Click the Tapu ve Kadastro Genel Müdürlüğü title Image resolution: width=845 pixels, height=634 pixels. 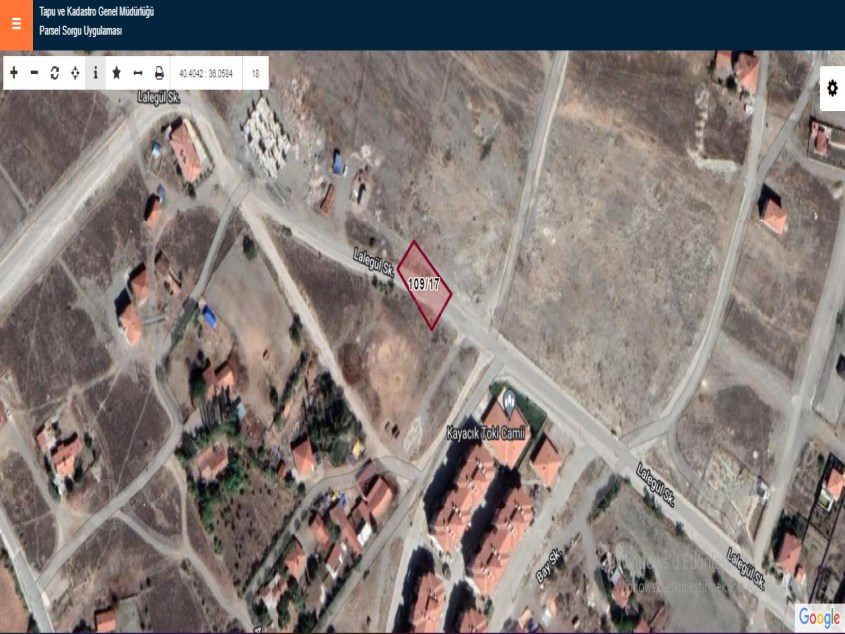(96, 12)
